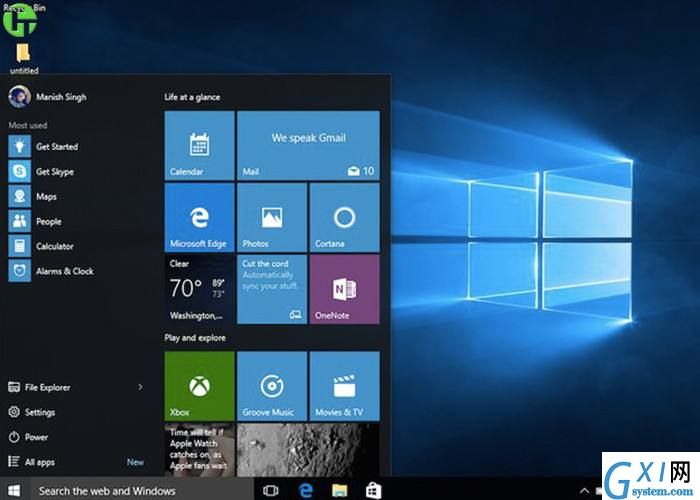700x500 pixels.
Task: Open the Calendar tile
Action: click(200, 146)
